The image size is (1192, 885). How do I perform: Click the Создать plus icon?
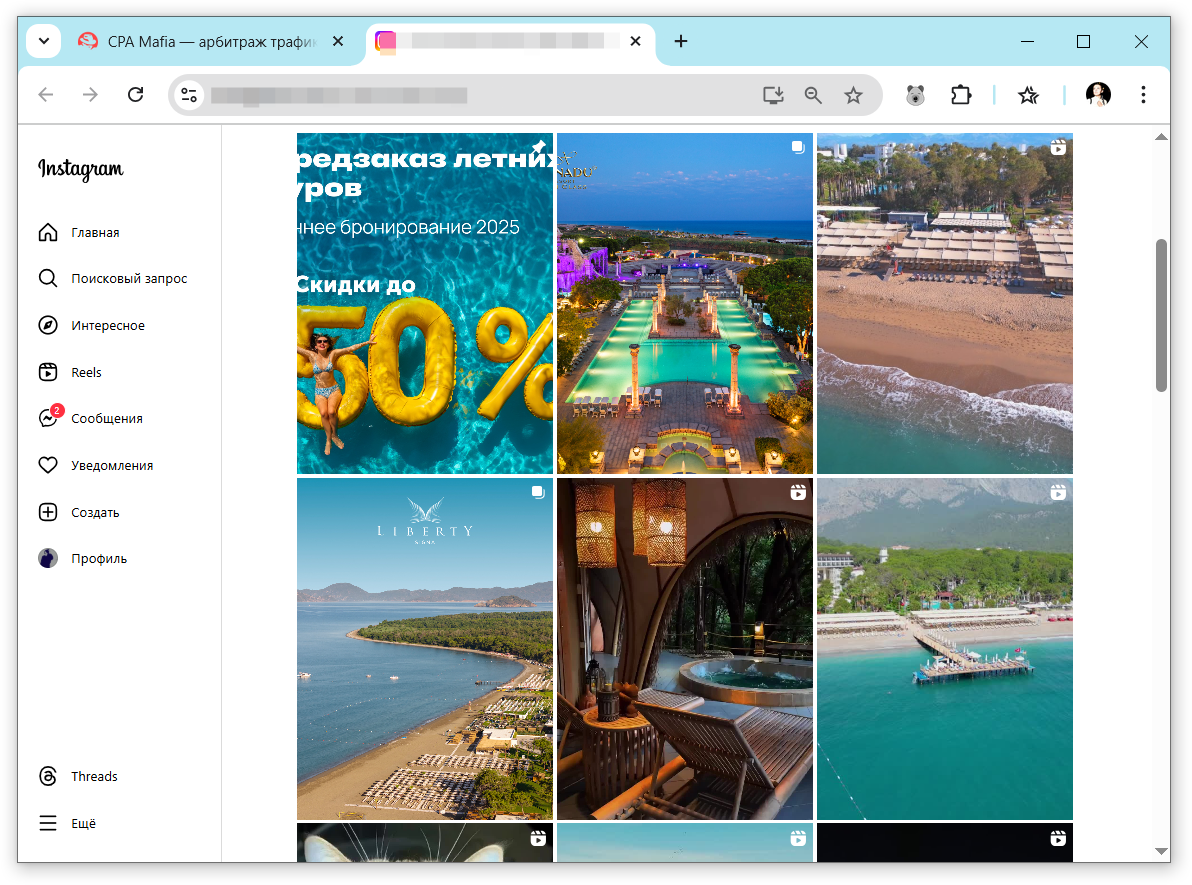pyautogui.click(x=48, y=512)
